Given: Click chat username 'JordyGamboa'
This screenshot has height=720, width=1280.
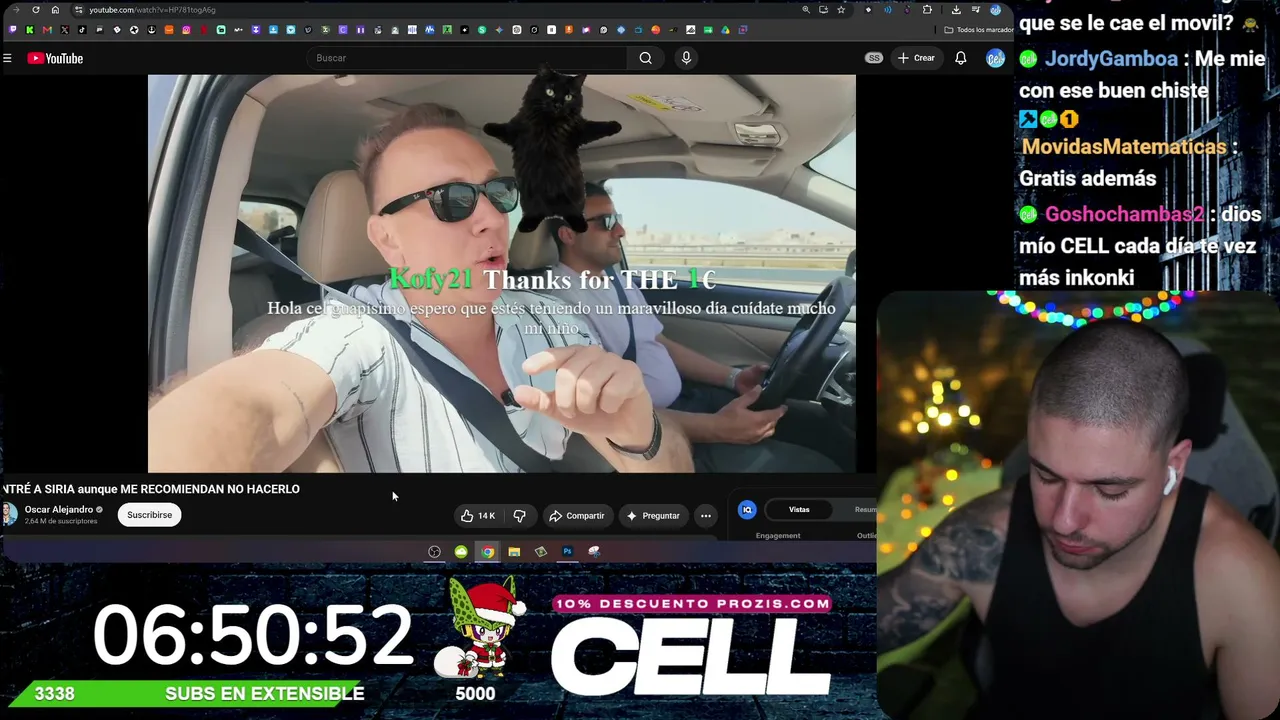Looking at the screenshot, I should [x=1111, y=59].
